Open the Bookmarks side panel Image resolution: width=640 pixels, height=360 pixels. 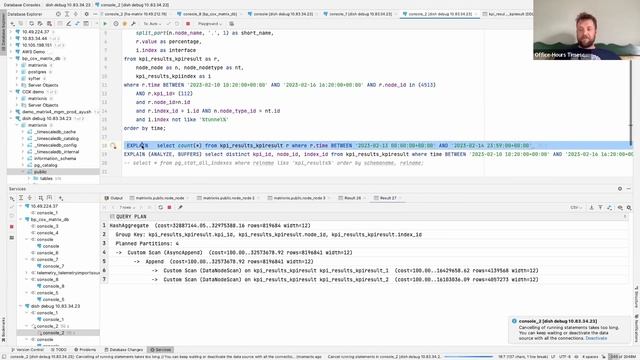pos(3,329)
